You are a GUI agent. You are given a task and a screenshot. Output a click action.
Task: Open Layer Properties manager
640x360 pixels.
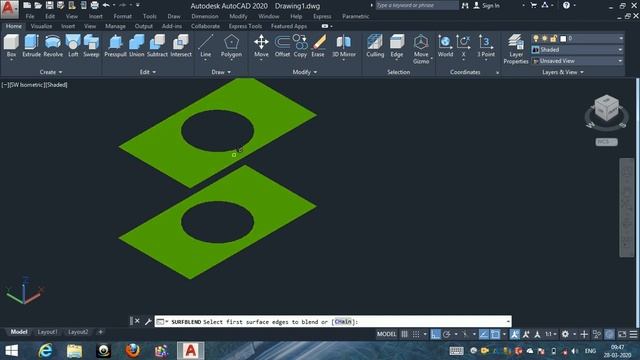(516, 49)
